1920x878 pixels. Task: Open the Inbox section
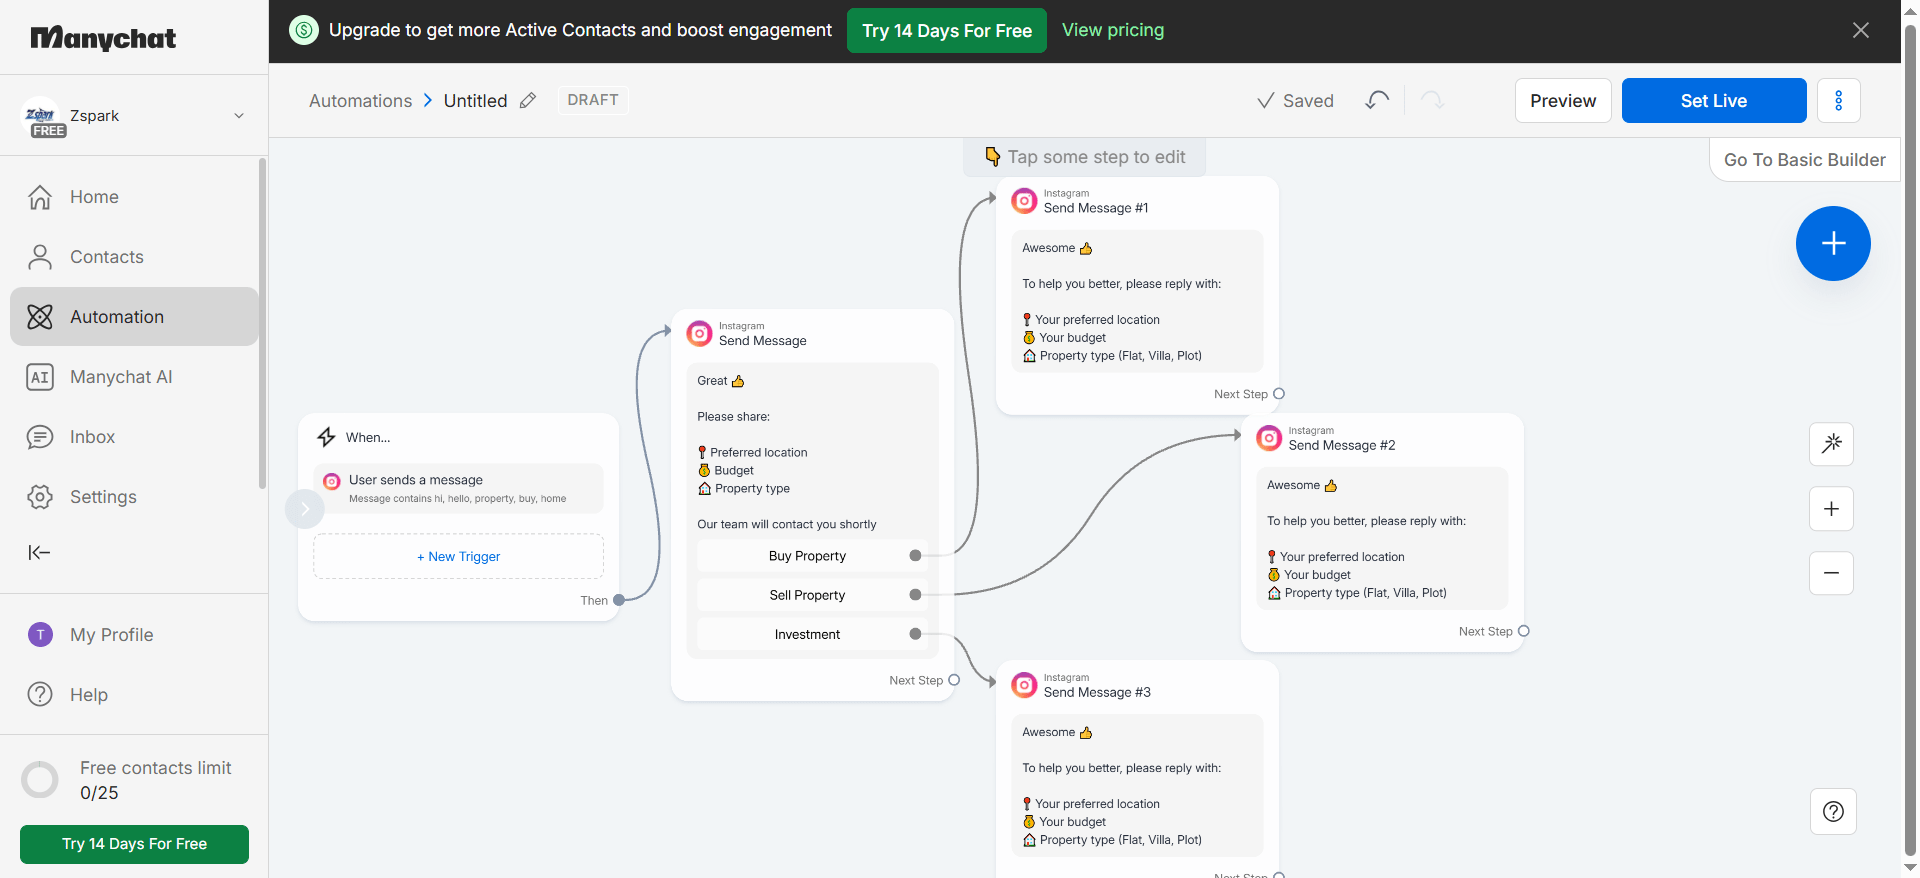134,437
